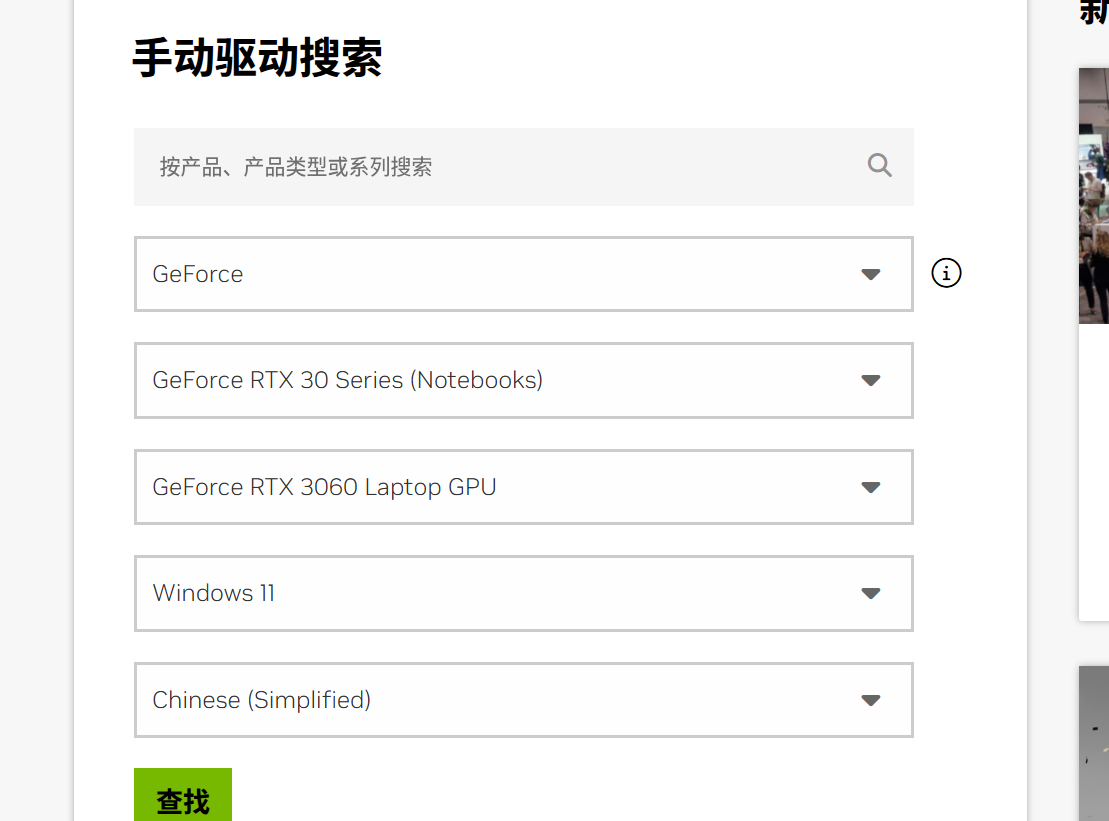The width and height of the screenshot is (1109, 821).
Task: Click the arrow on RTX 30 Series dropdown
Action: (x=870, y=381)
